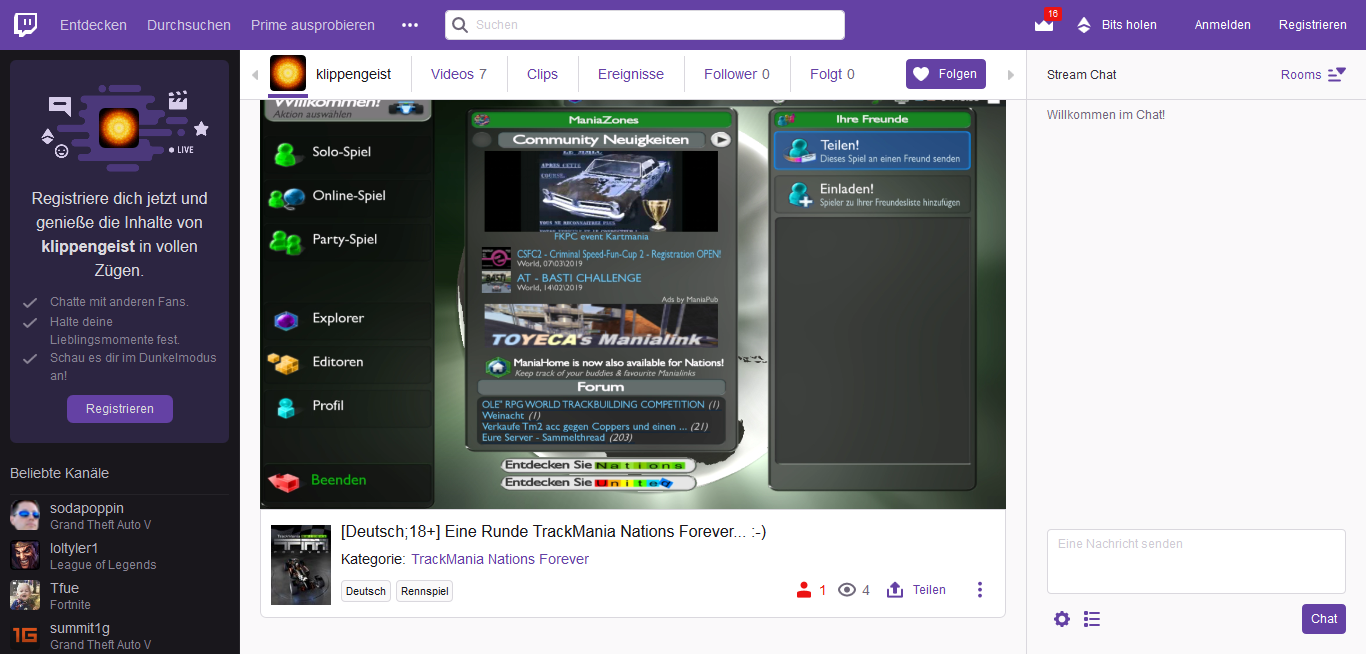This screenshot has width=1366, height=654.
Task: Open chat settings gear icon
Action: click(x=1062, y=619)
